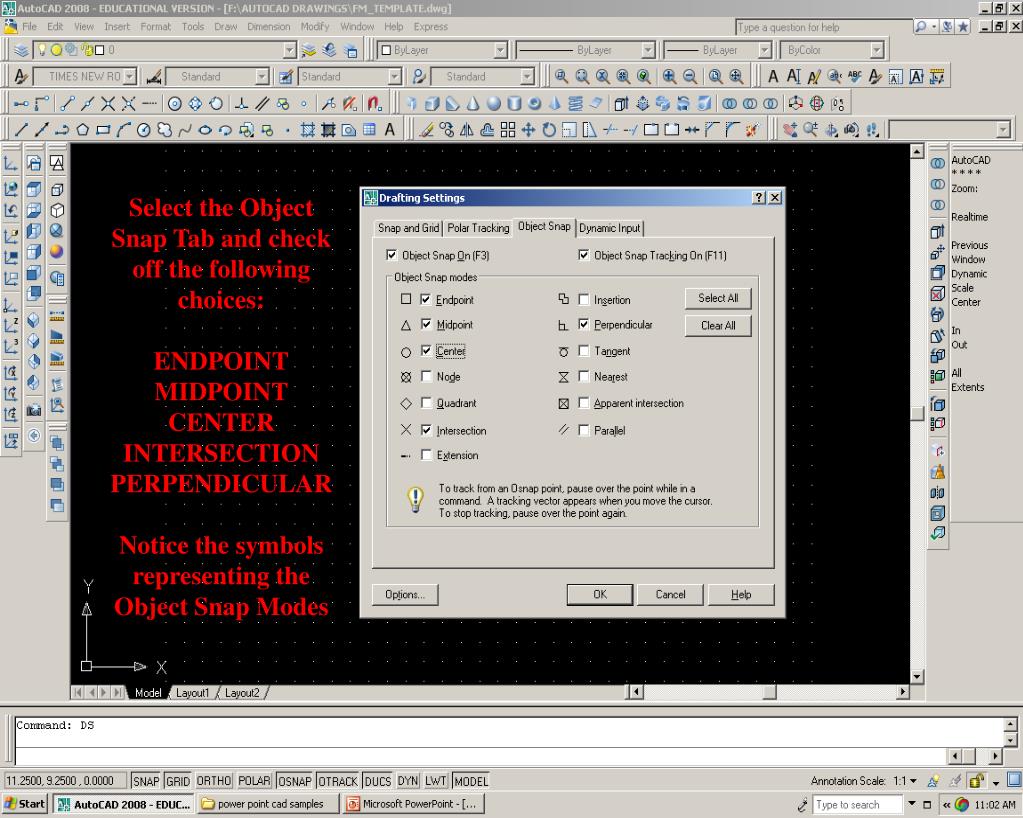1023x818 pixels.
Task: Toggle OSNAP in the status bar
Action: pyautogui.click(x=295, y=781)
